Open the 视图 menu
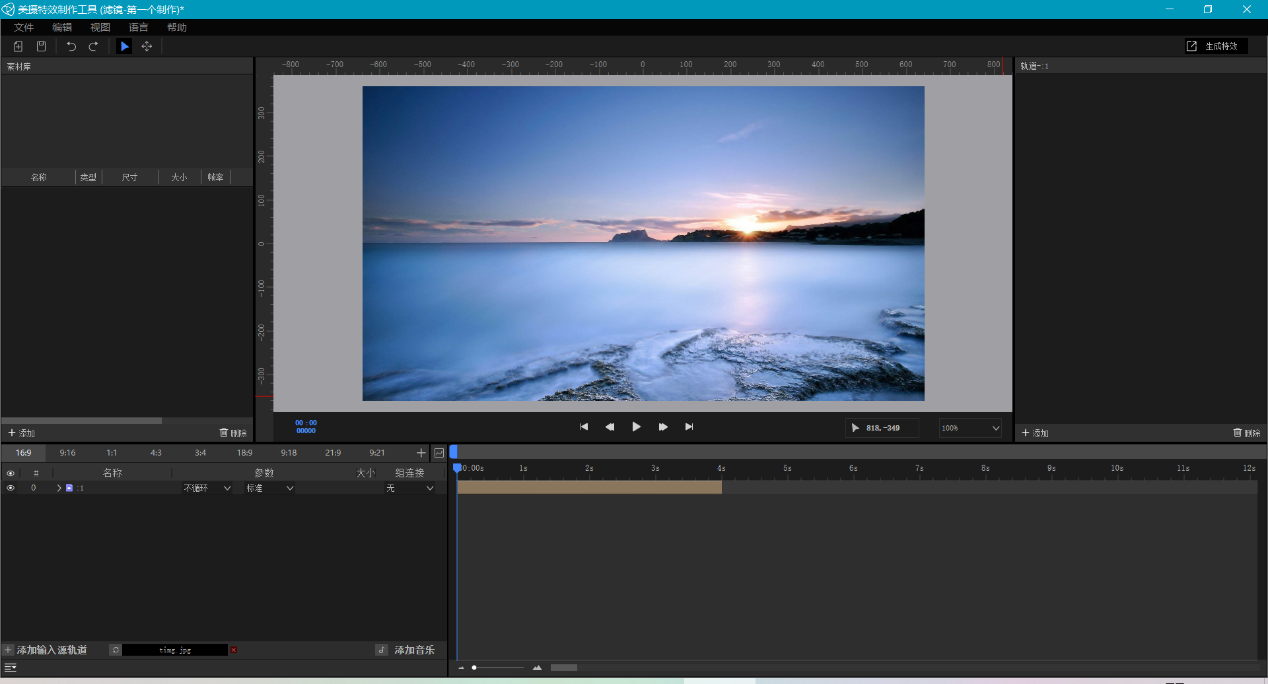 100,27
